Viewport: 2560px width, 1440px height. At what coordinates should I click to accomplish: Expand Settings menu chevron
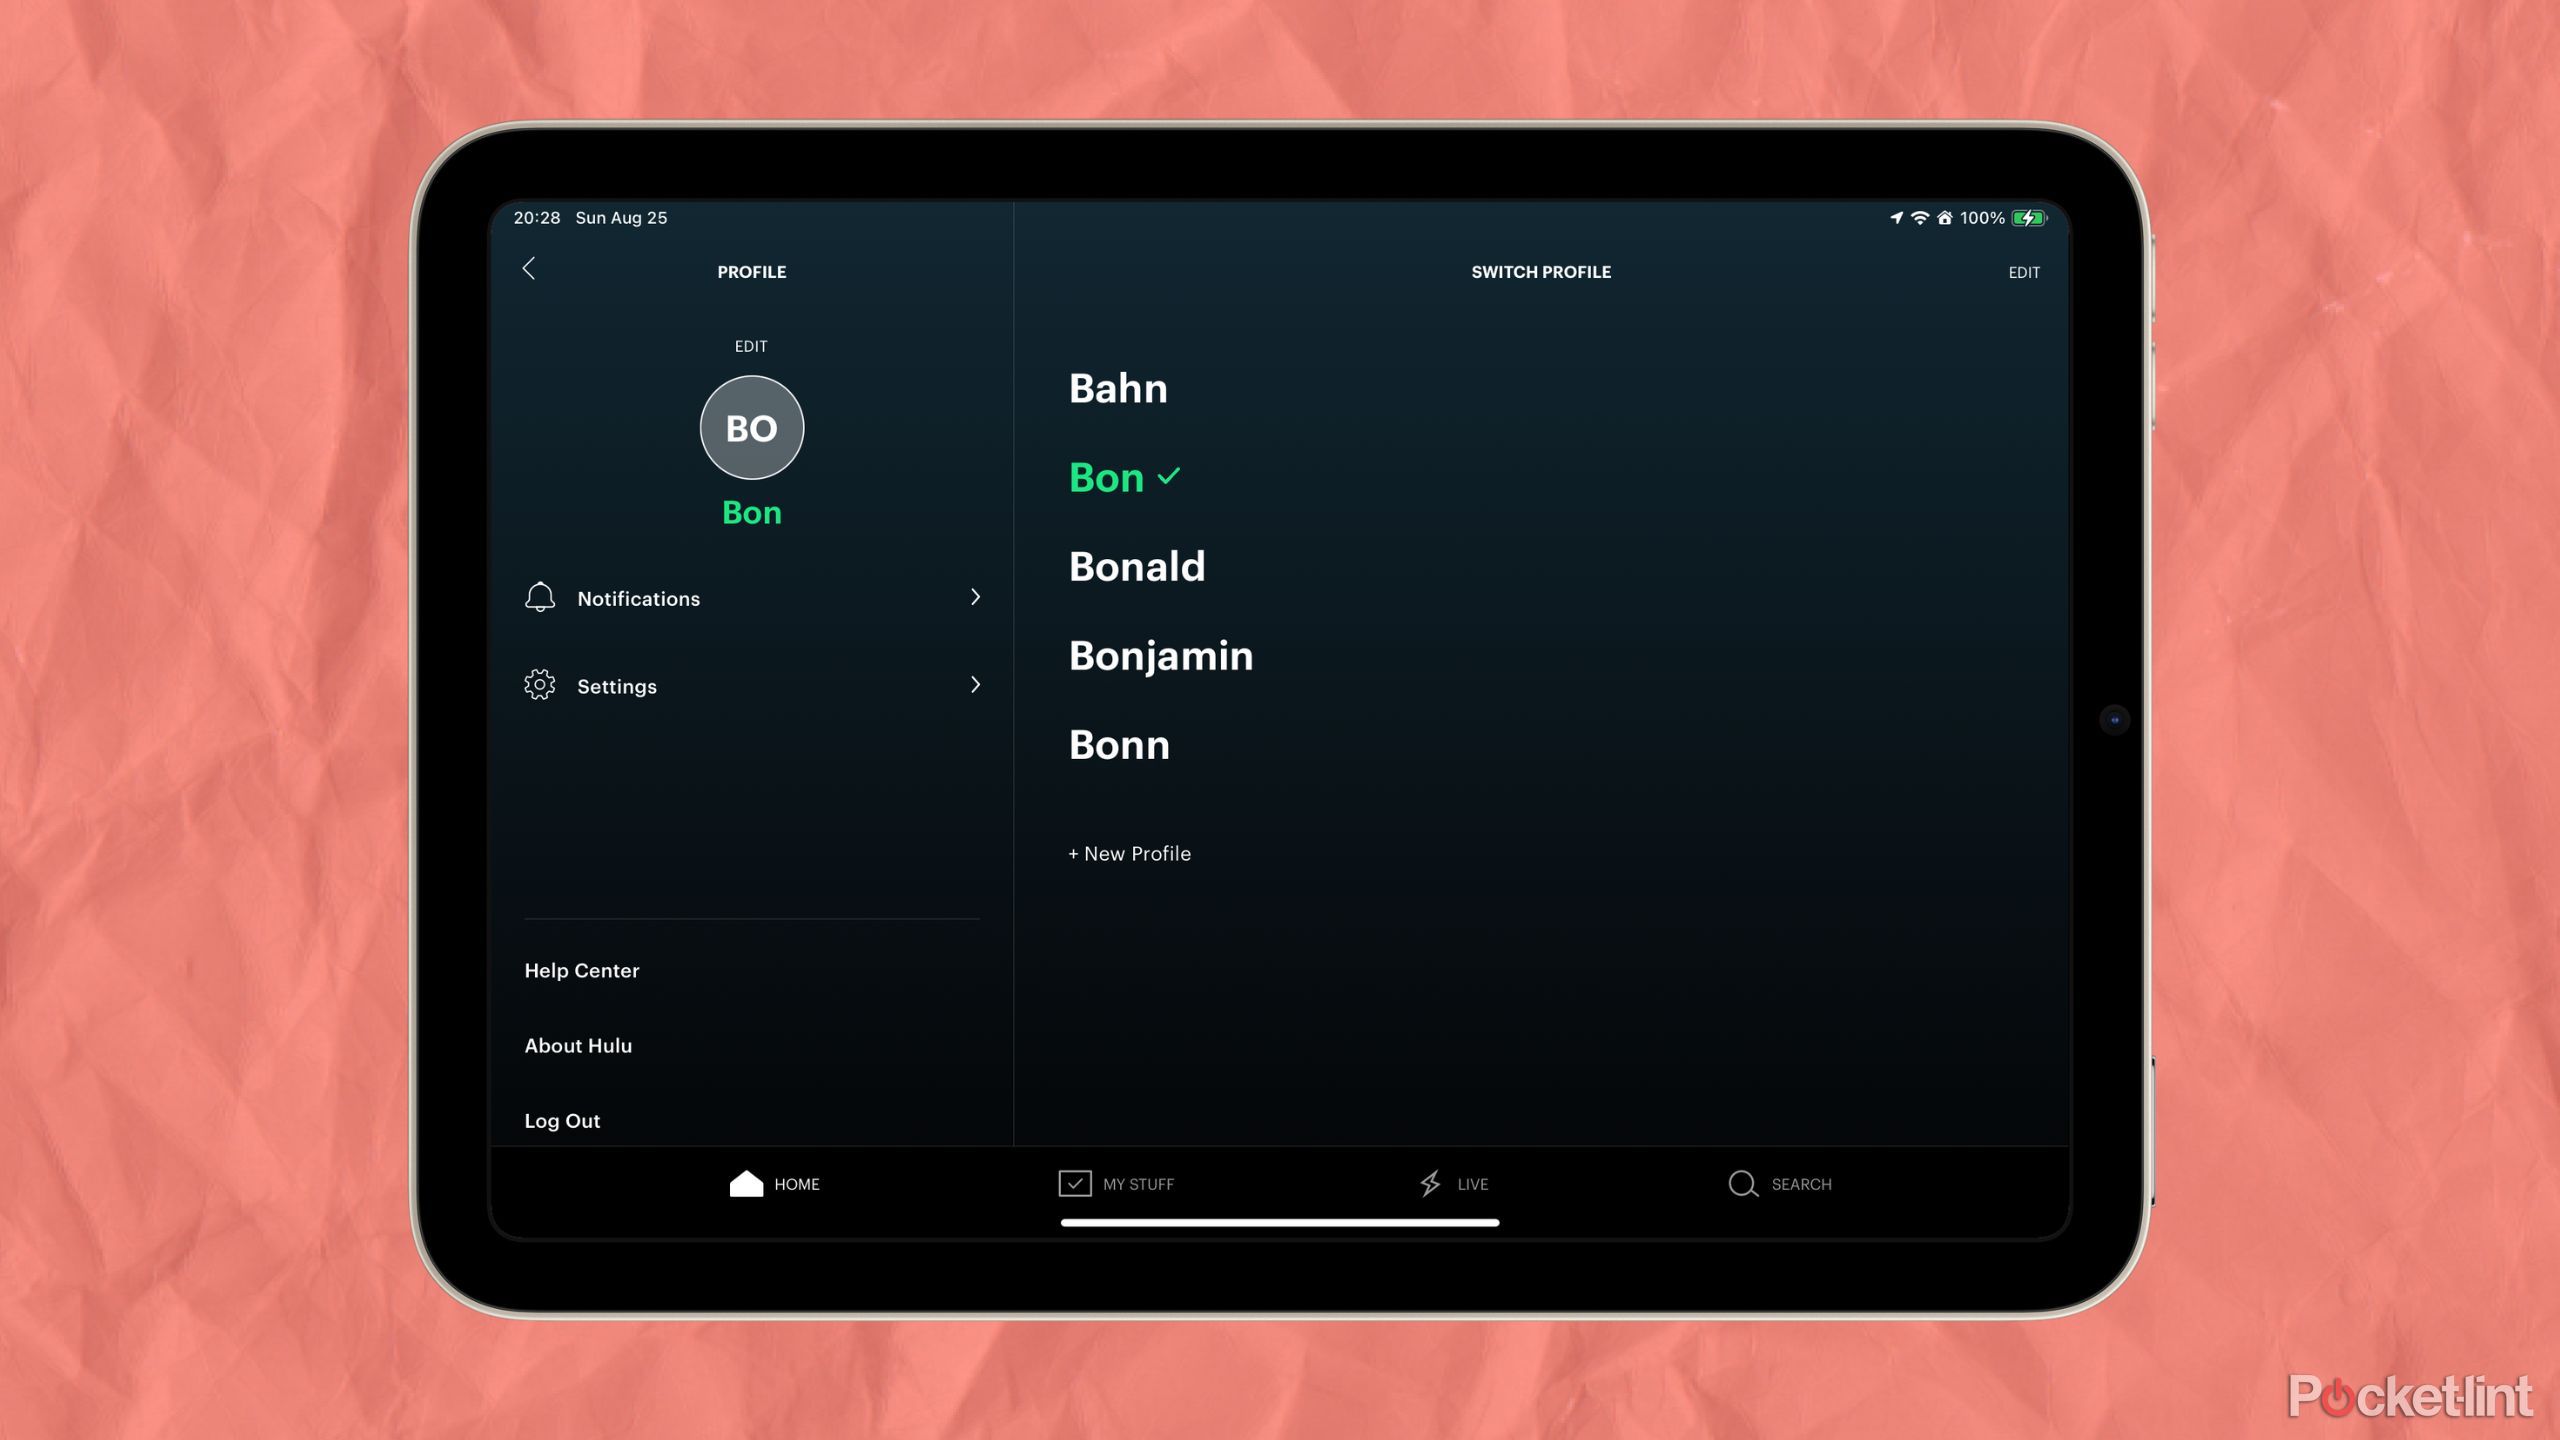click(974, 684)
